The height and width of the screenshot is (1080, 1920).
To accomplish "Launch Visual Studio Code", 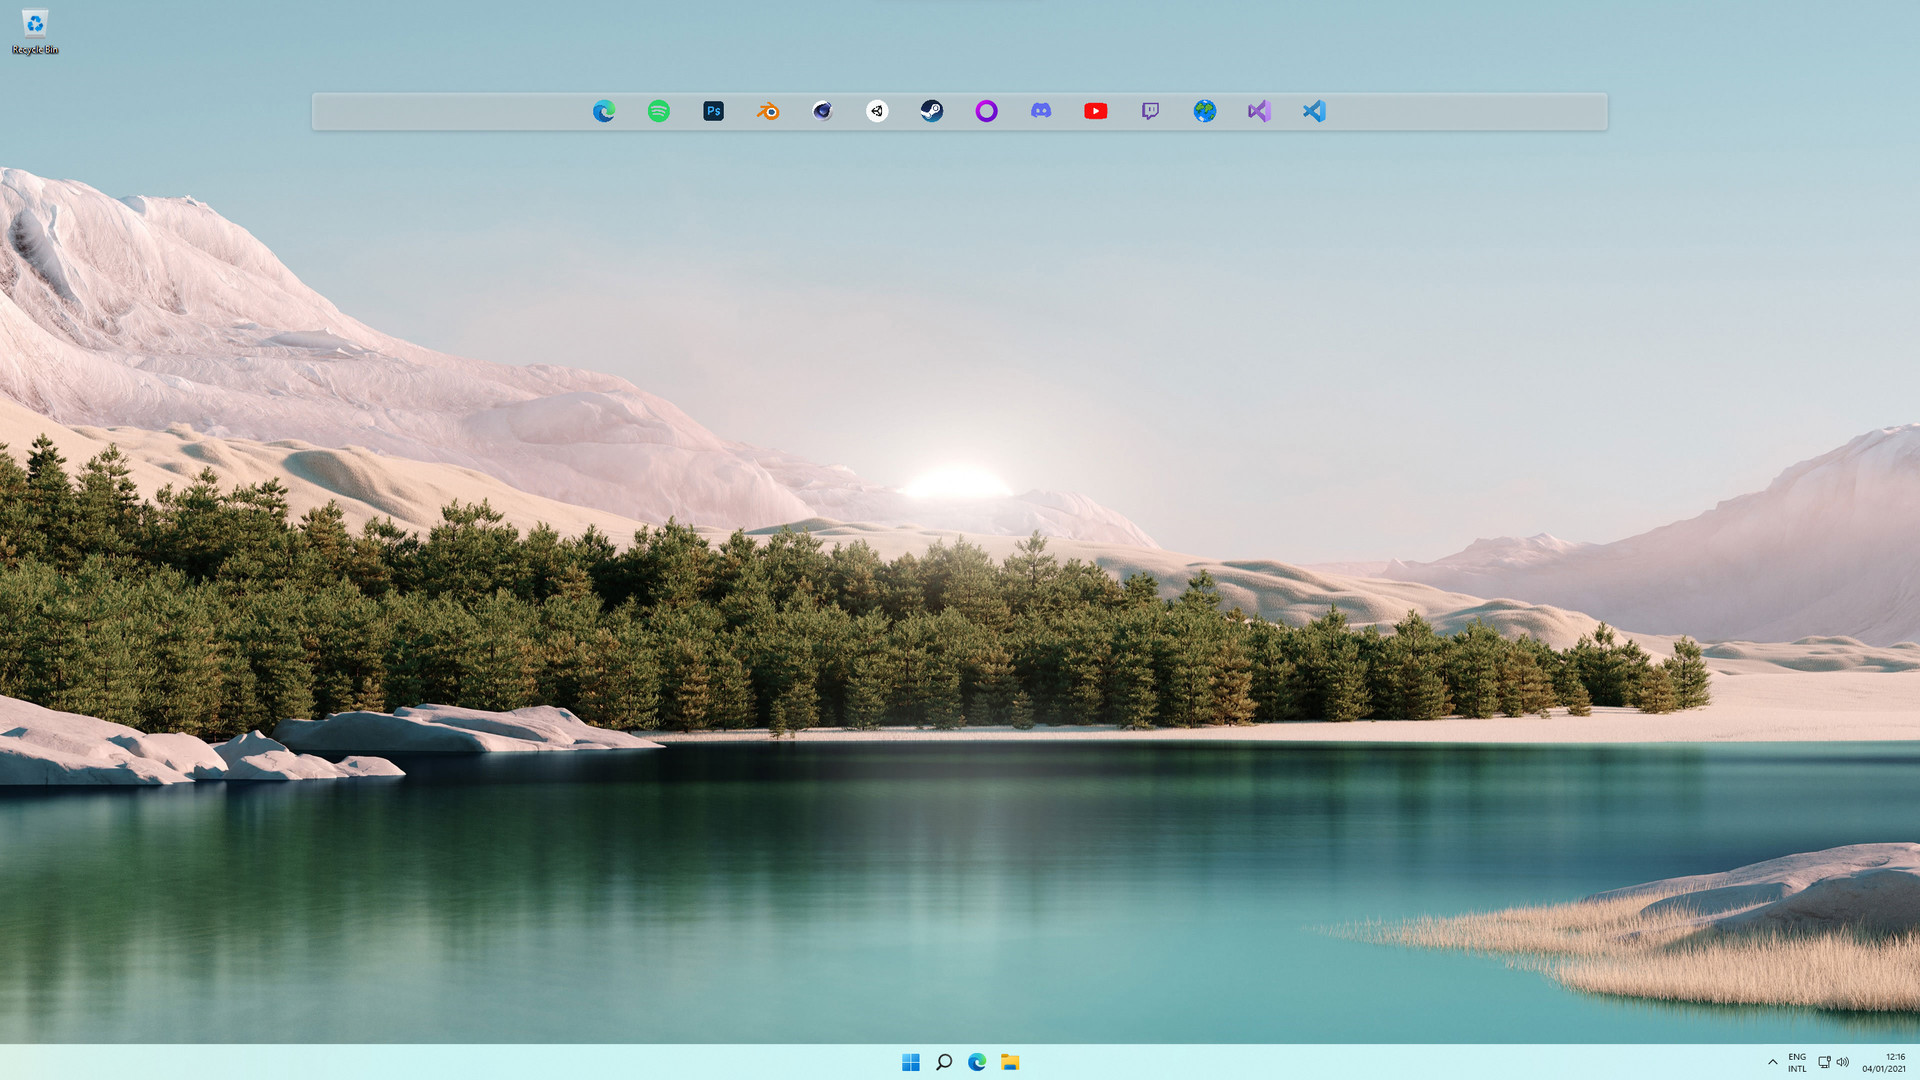I will (1313, 111).
